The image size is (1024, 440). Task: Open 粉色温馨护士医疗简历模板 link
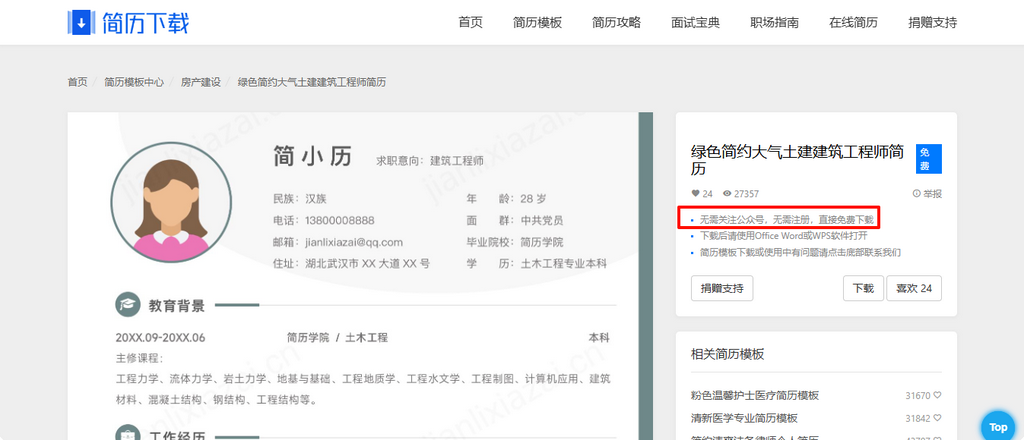(x=755, y=395)
